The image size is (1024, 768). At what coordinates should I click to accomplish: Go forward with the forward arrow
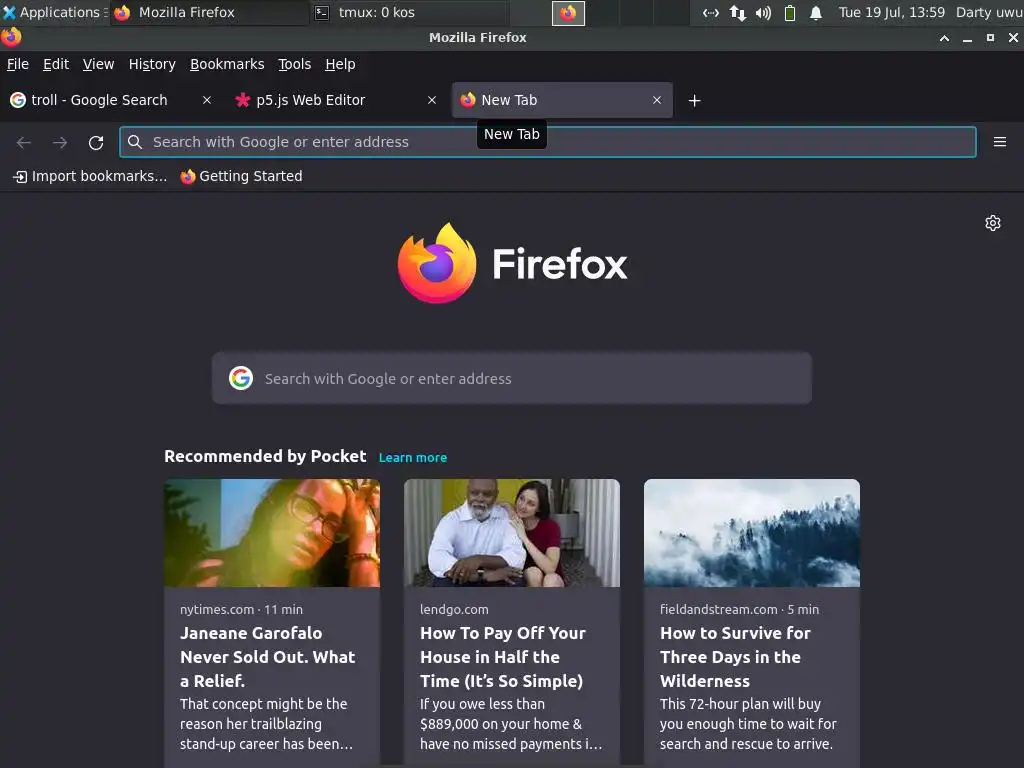(x=60, y=142)
